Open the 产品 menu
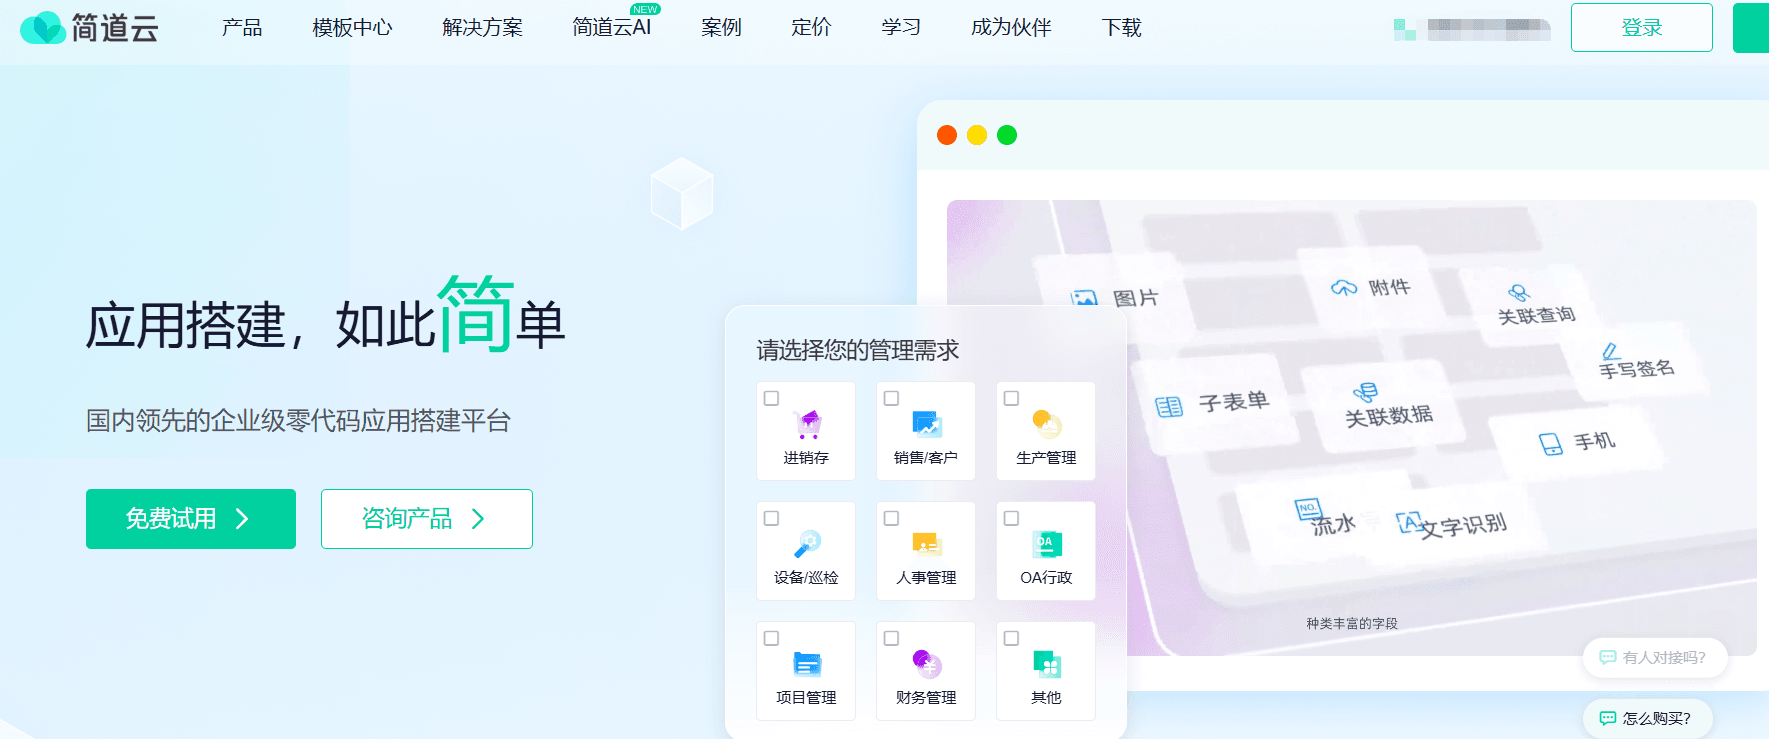Image resolution: width=1769 pixels, height=739 pixels. 242,28
